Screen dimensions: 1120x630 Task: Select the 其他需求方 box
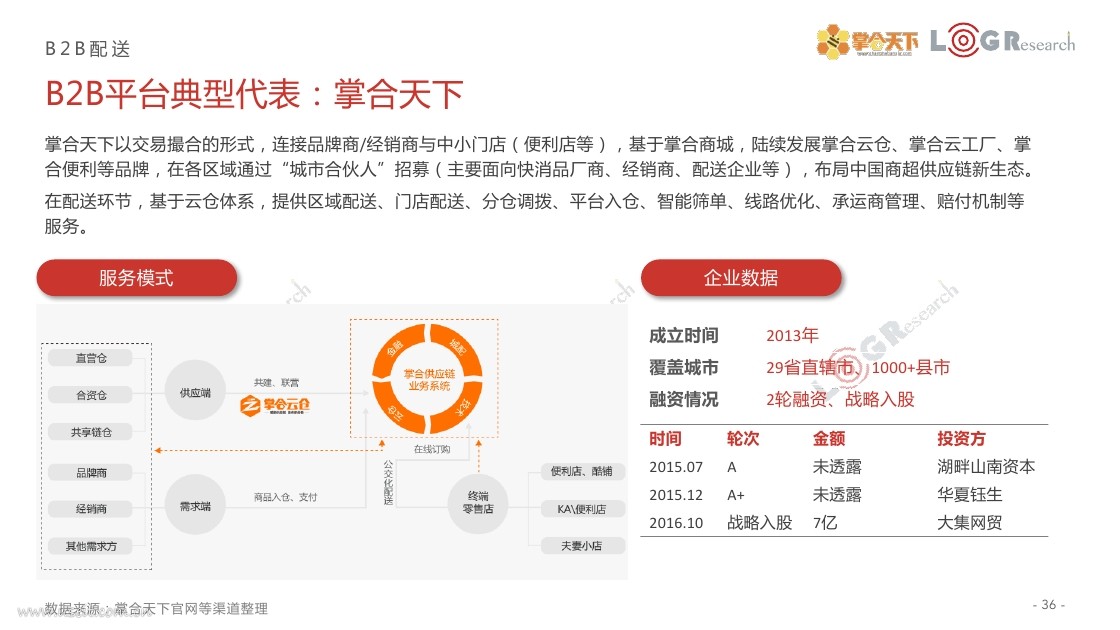(x=91, y=546)
